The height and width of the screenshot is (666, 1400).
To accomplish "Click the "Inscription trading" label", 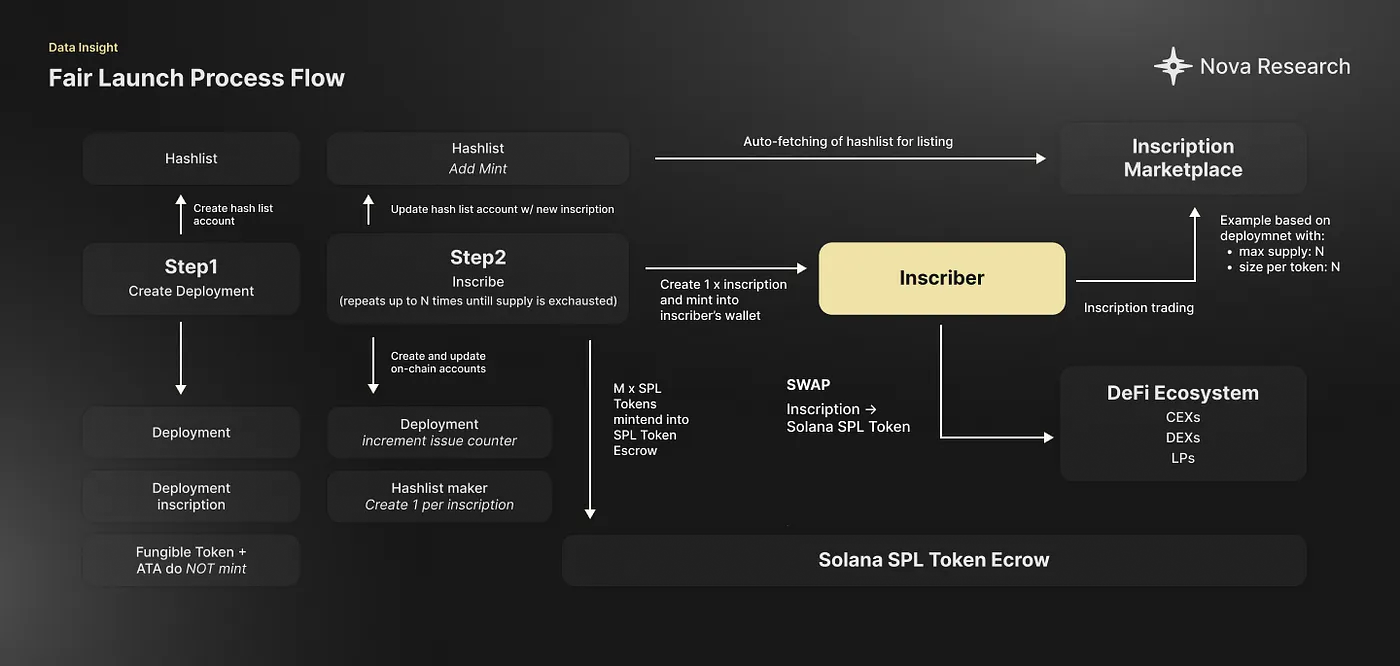I will [1139, 308].
